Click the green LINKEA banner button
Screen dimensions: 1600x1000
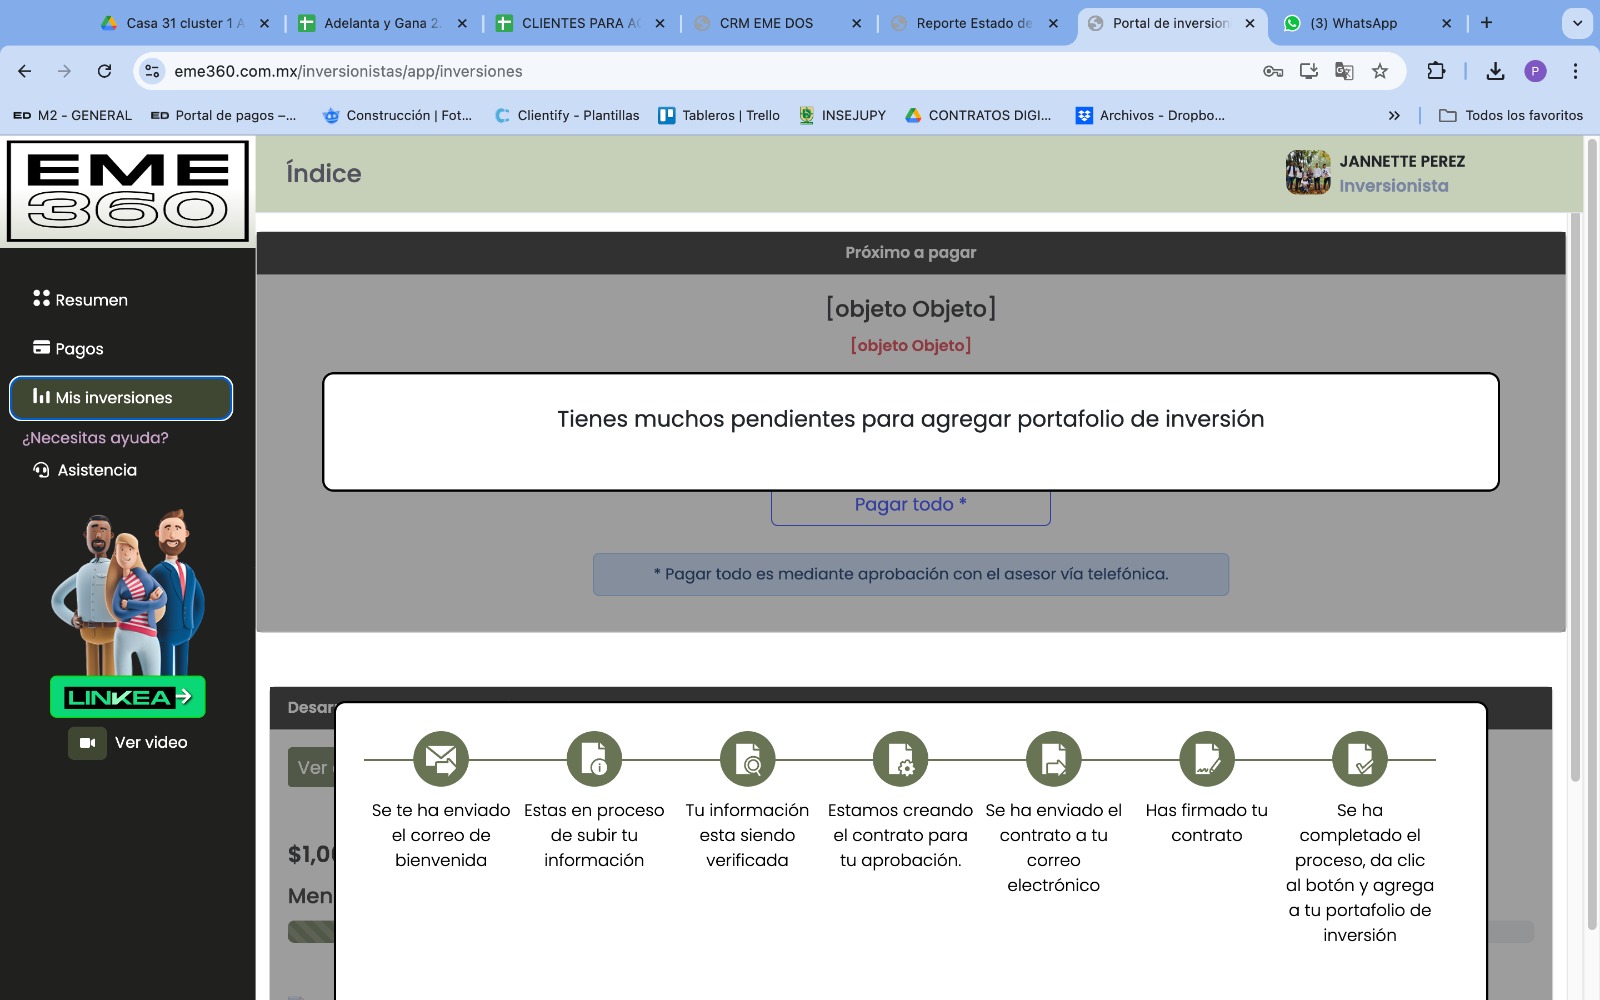[128, 697]
